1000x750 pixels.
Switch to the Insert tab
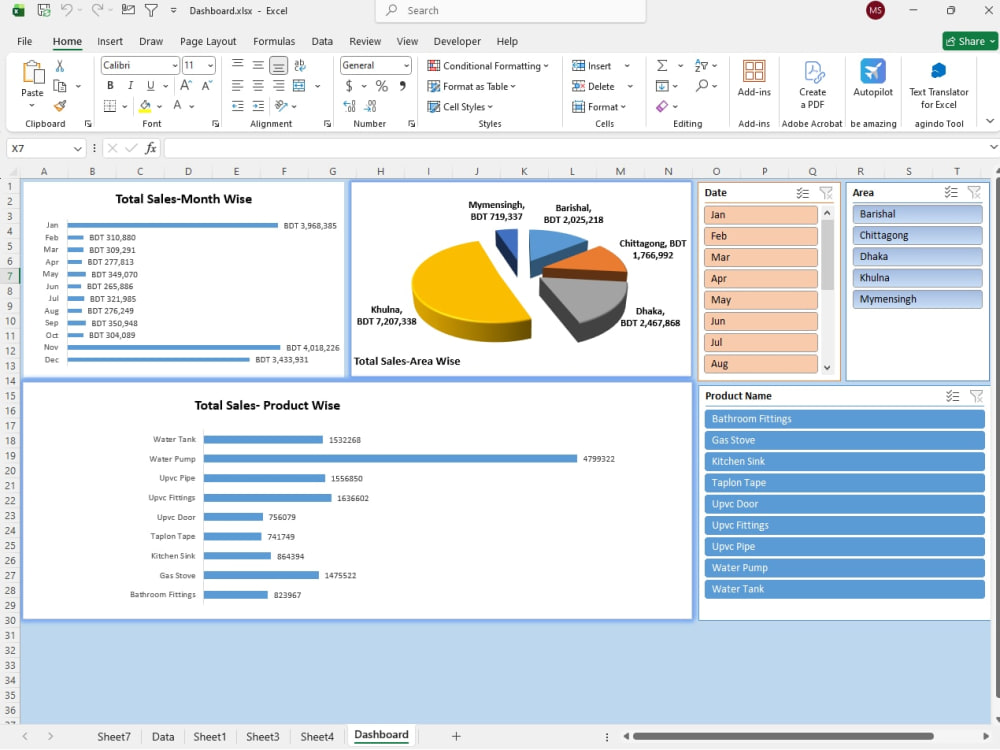[x=110, y=41]
